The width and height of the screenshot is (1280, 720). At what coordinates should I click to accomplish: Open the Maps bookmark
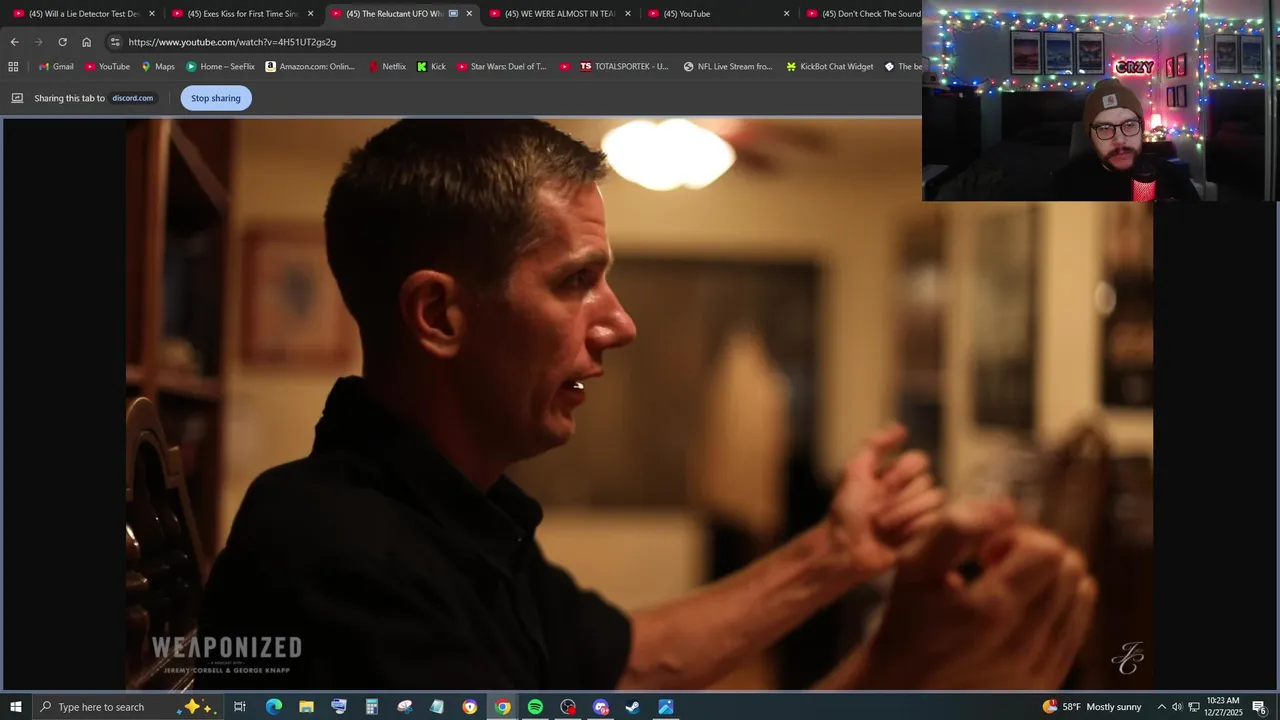point(158,67)
